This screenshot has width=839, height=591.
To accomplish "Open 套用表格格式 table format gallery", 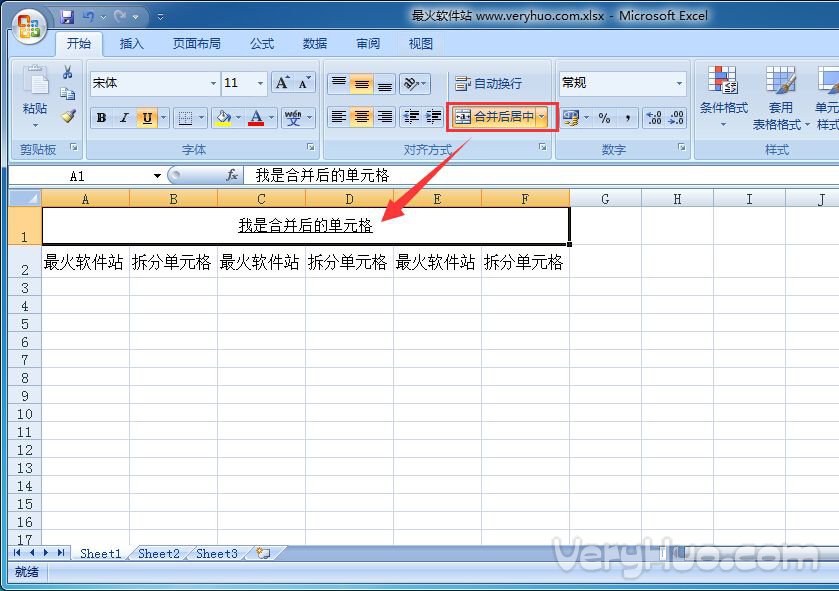I will tap(781, 97).
